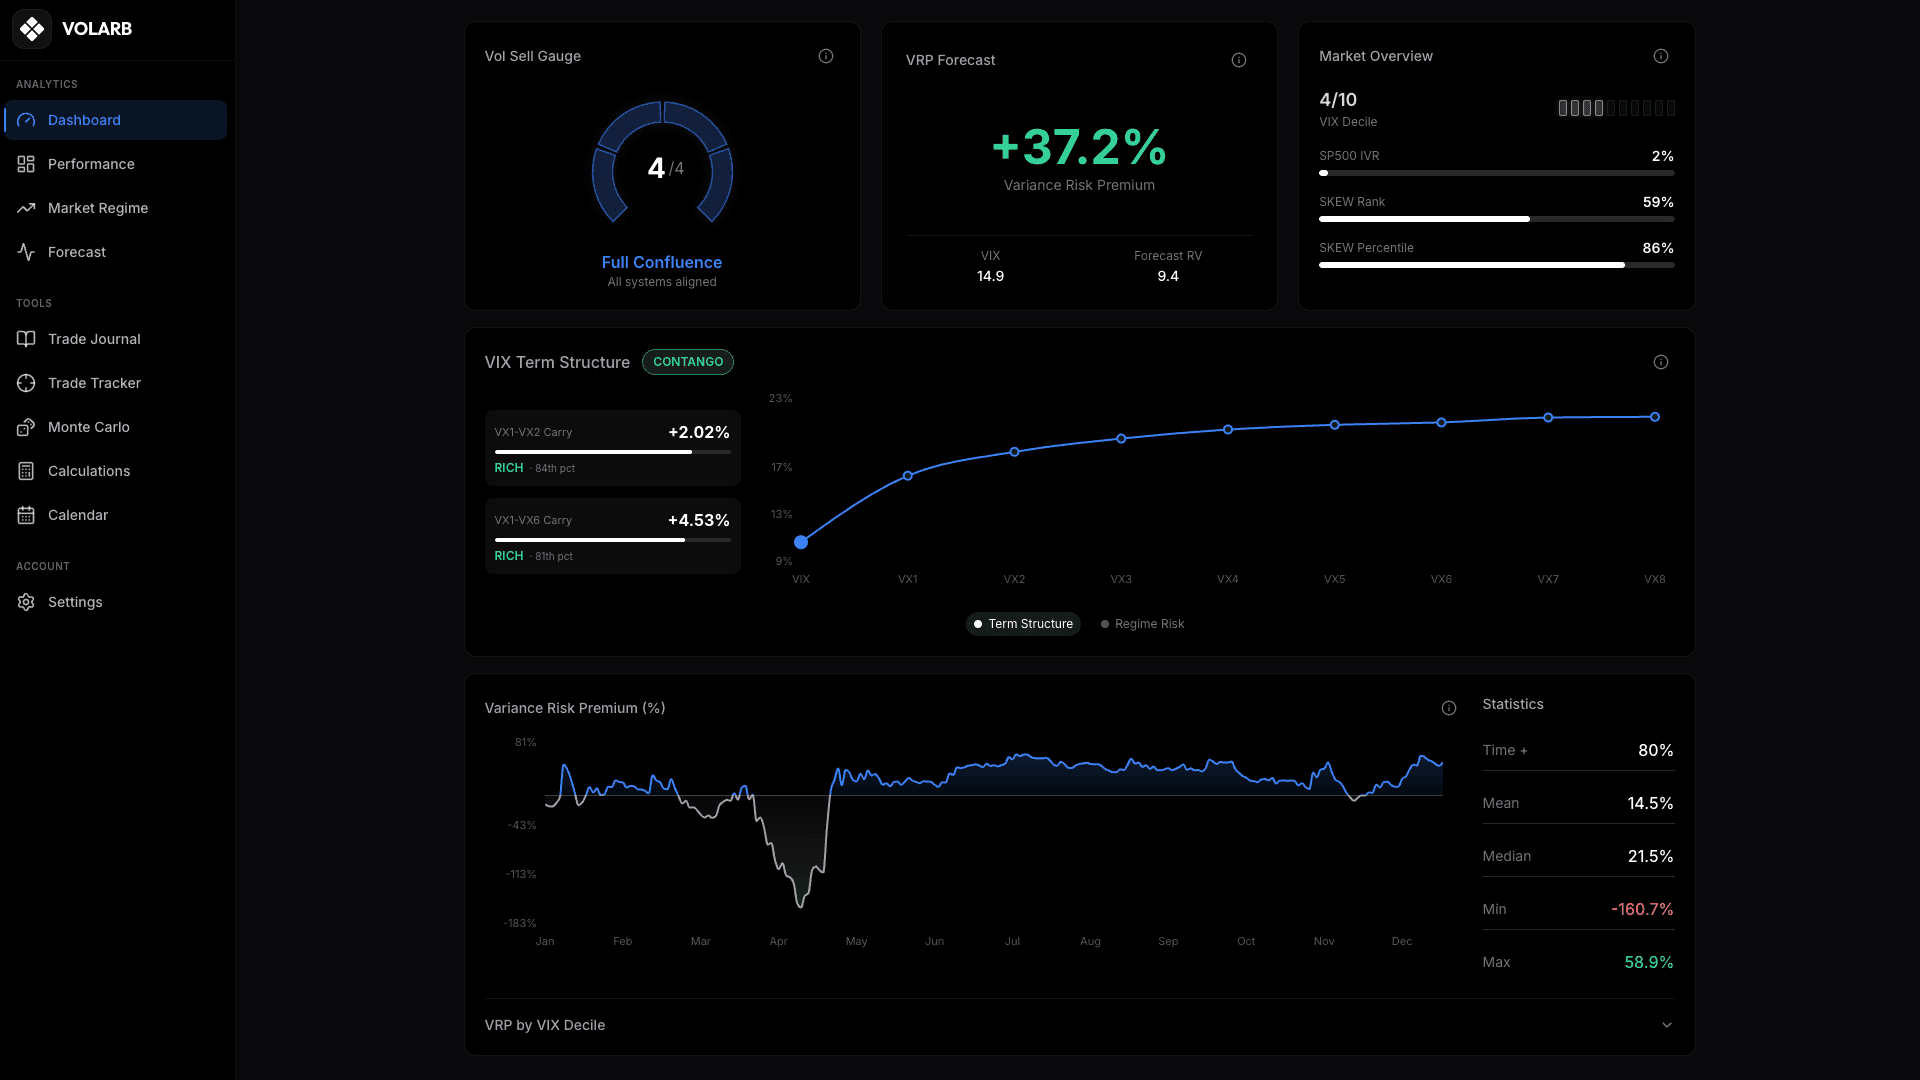This screenshot has height=1080, width=1920.
Task: Select the Forecast waveform icon
Action: click(x=26, y=252)
